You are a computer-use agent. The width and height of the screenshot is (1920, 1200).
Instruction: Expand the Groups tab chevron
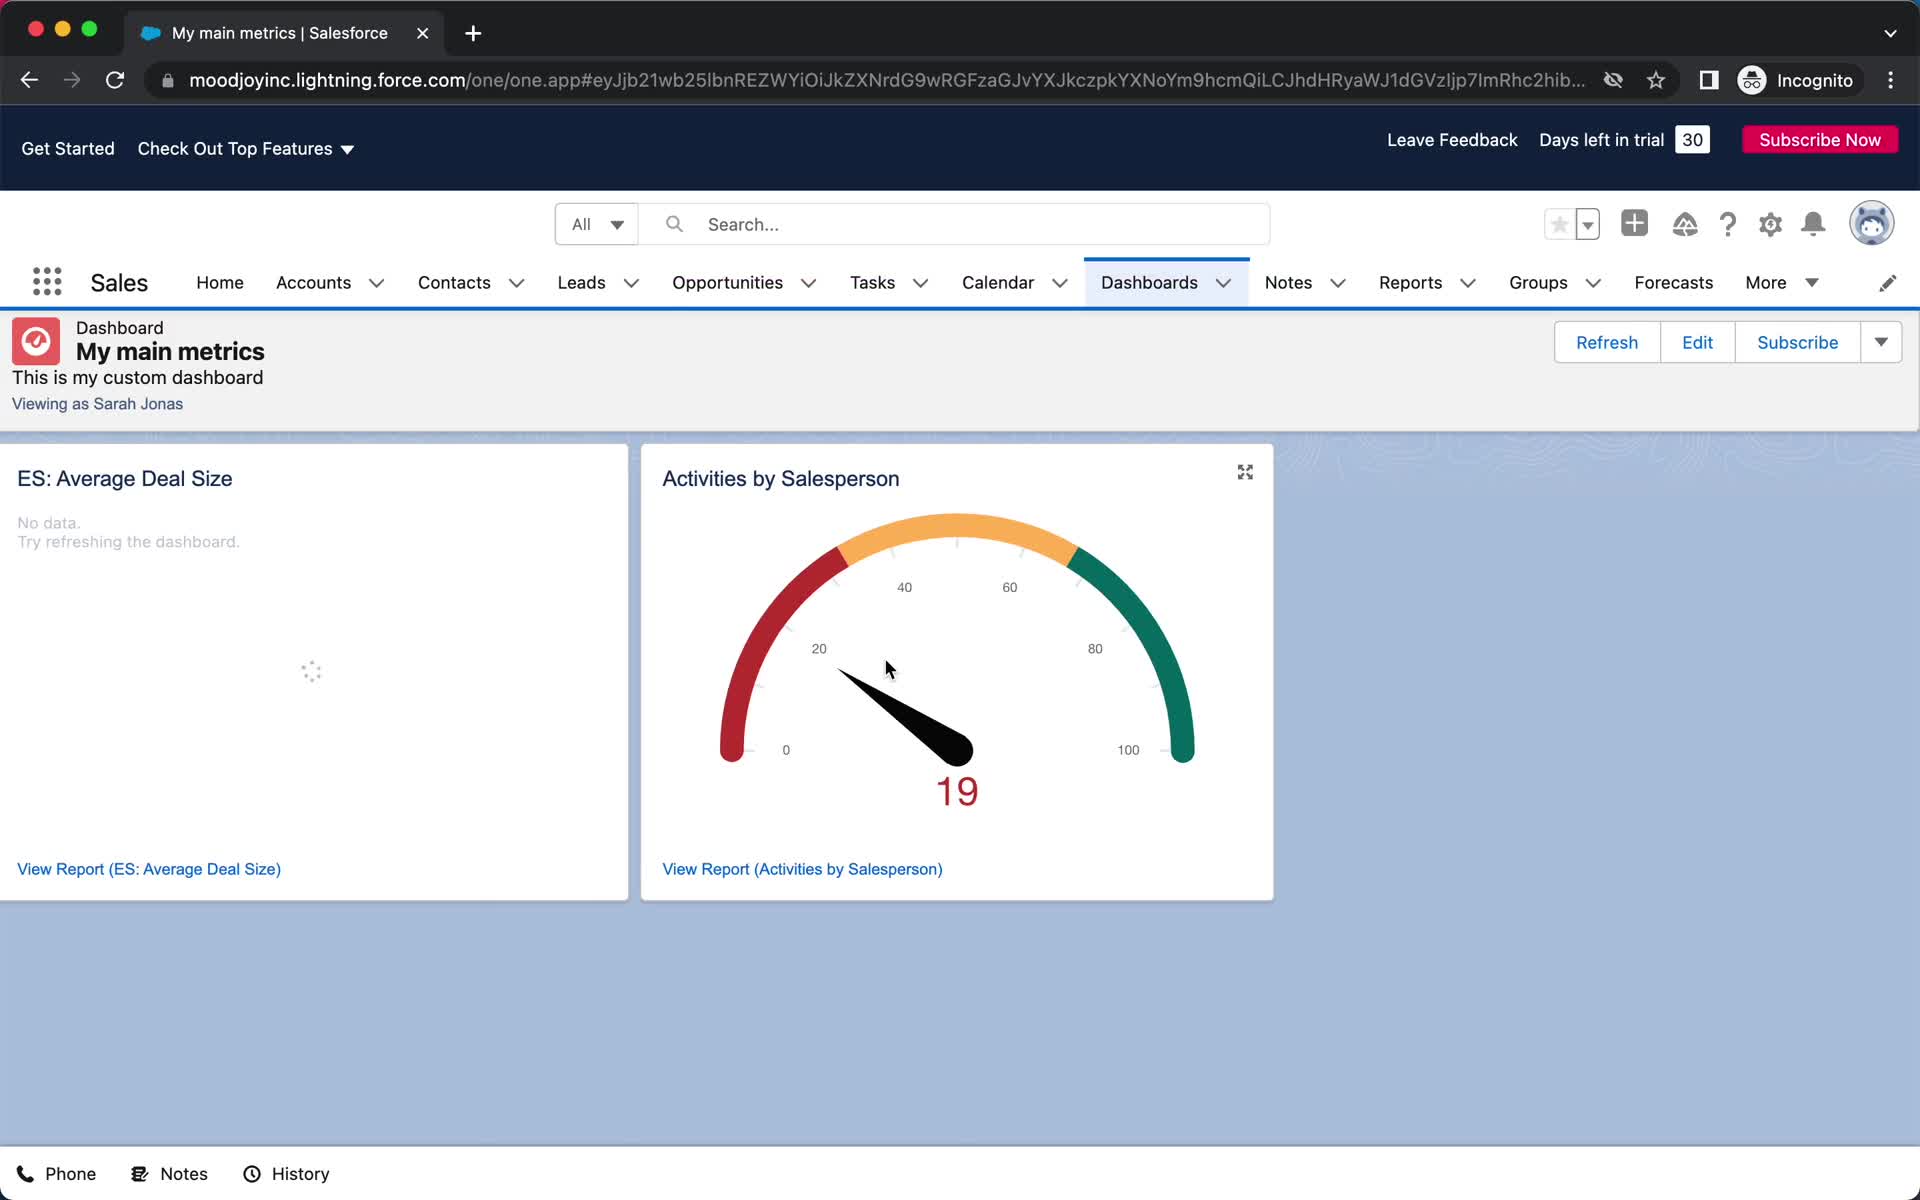[1593, 283]
